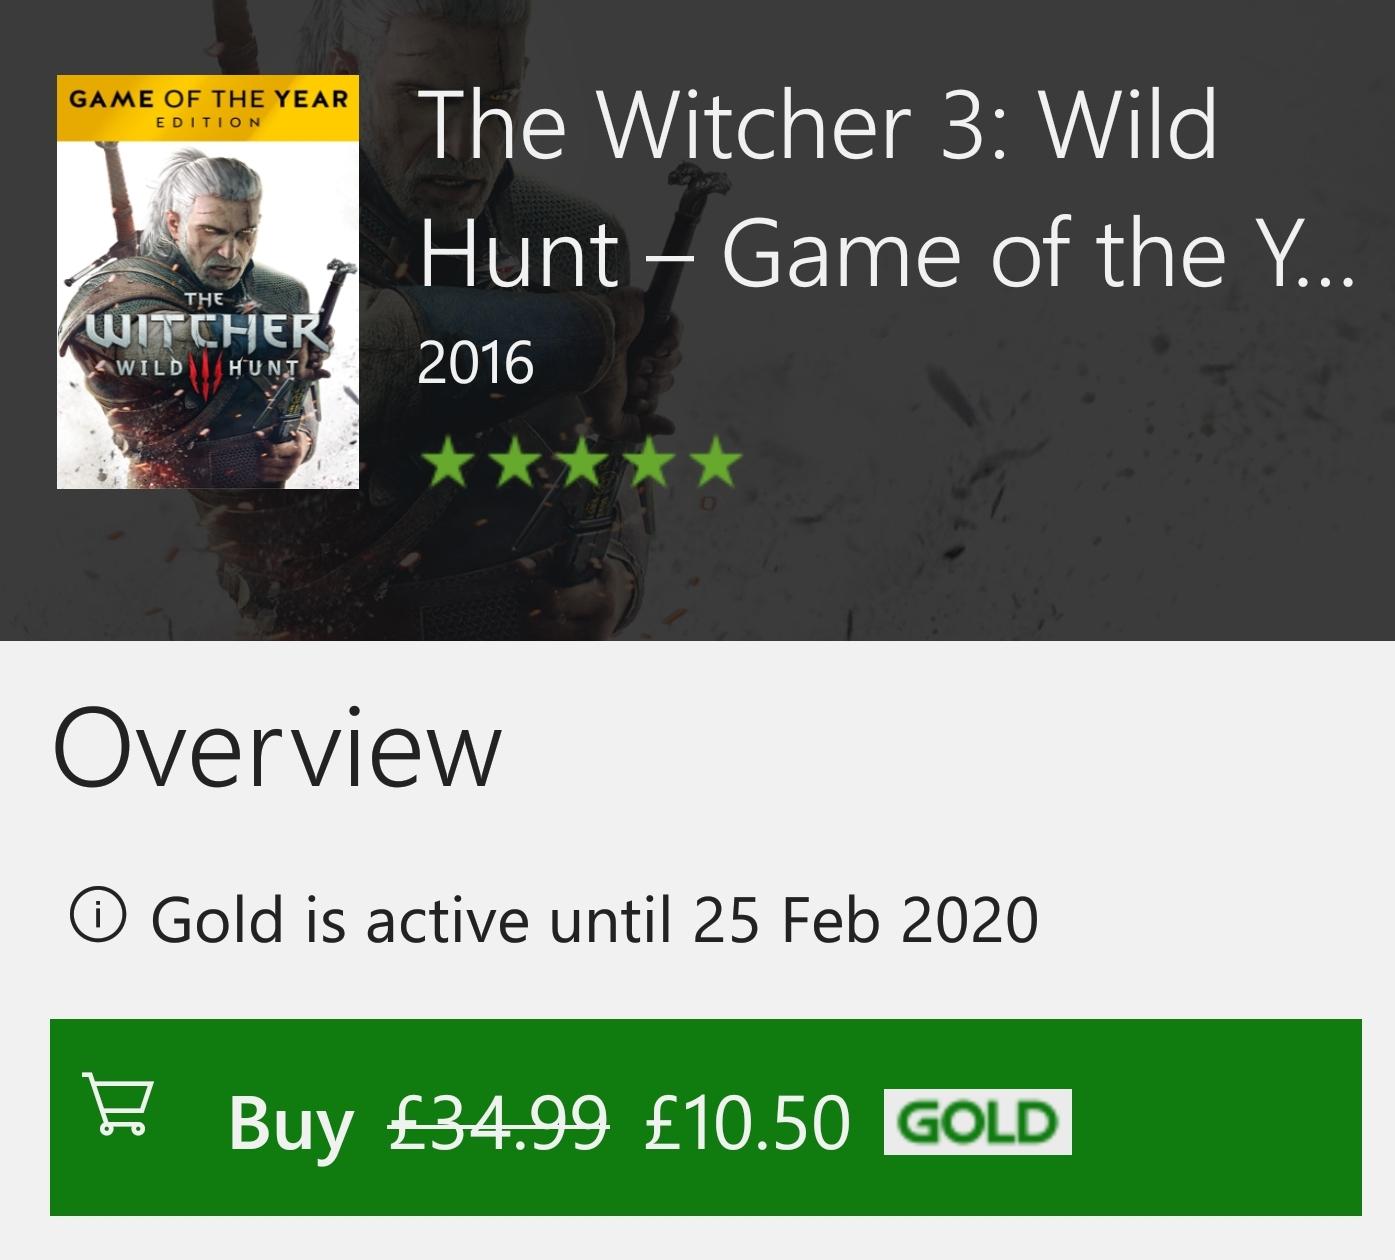Viewport: 1395px width, 1260px height.
Task: Select the fourth rating star
Action: [x=649, y=463]
